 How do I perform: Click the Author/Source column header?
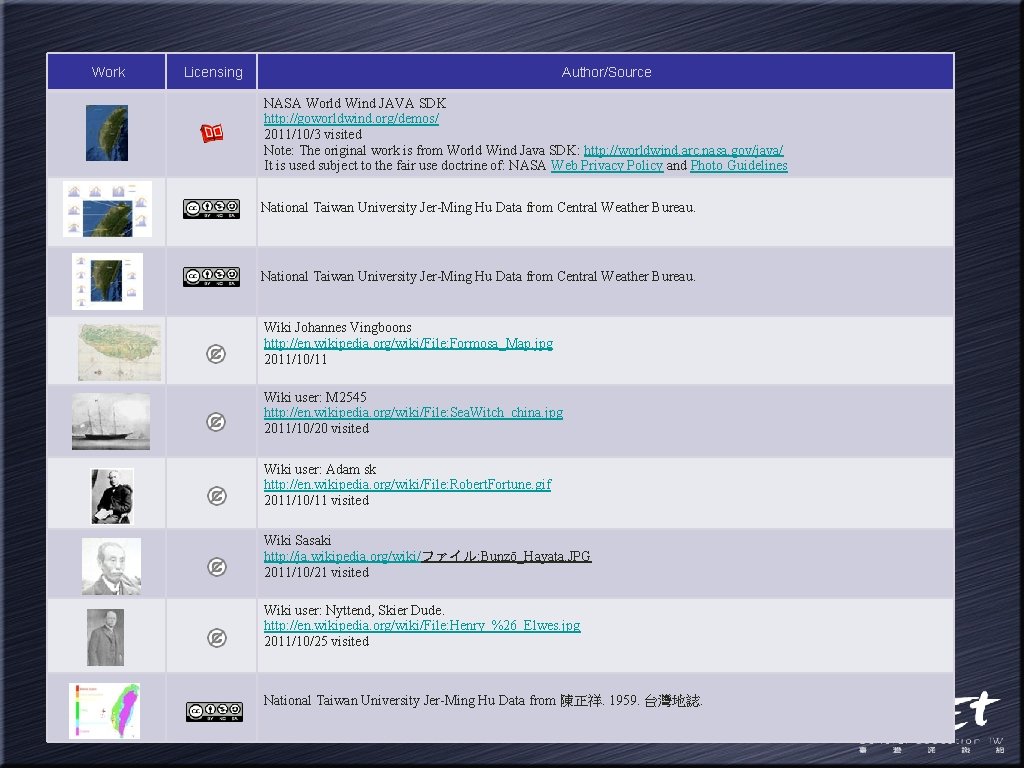pyautogui.click(x=606, y=72)
